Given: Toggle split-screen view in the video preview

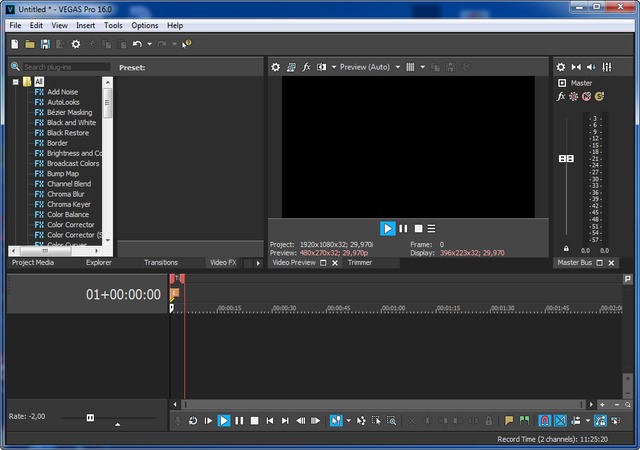Looking at the screenshot, I should pos(322,67).
